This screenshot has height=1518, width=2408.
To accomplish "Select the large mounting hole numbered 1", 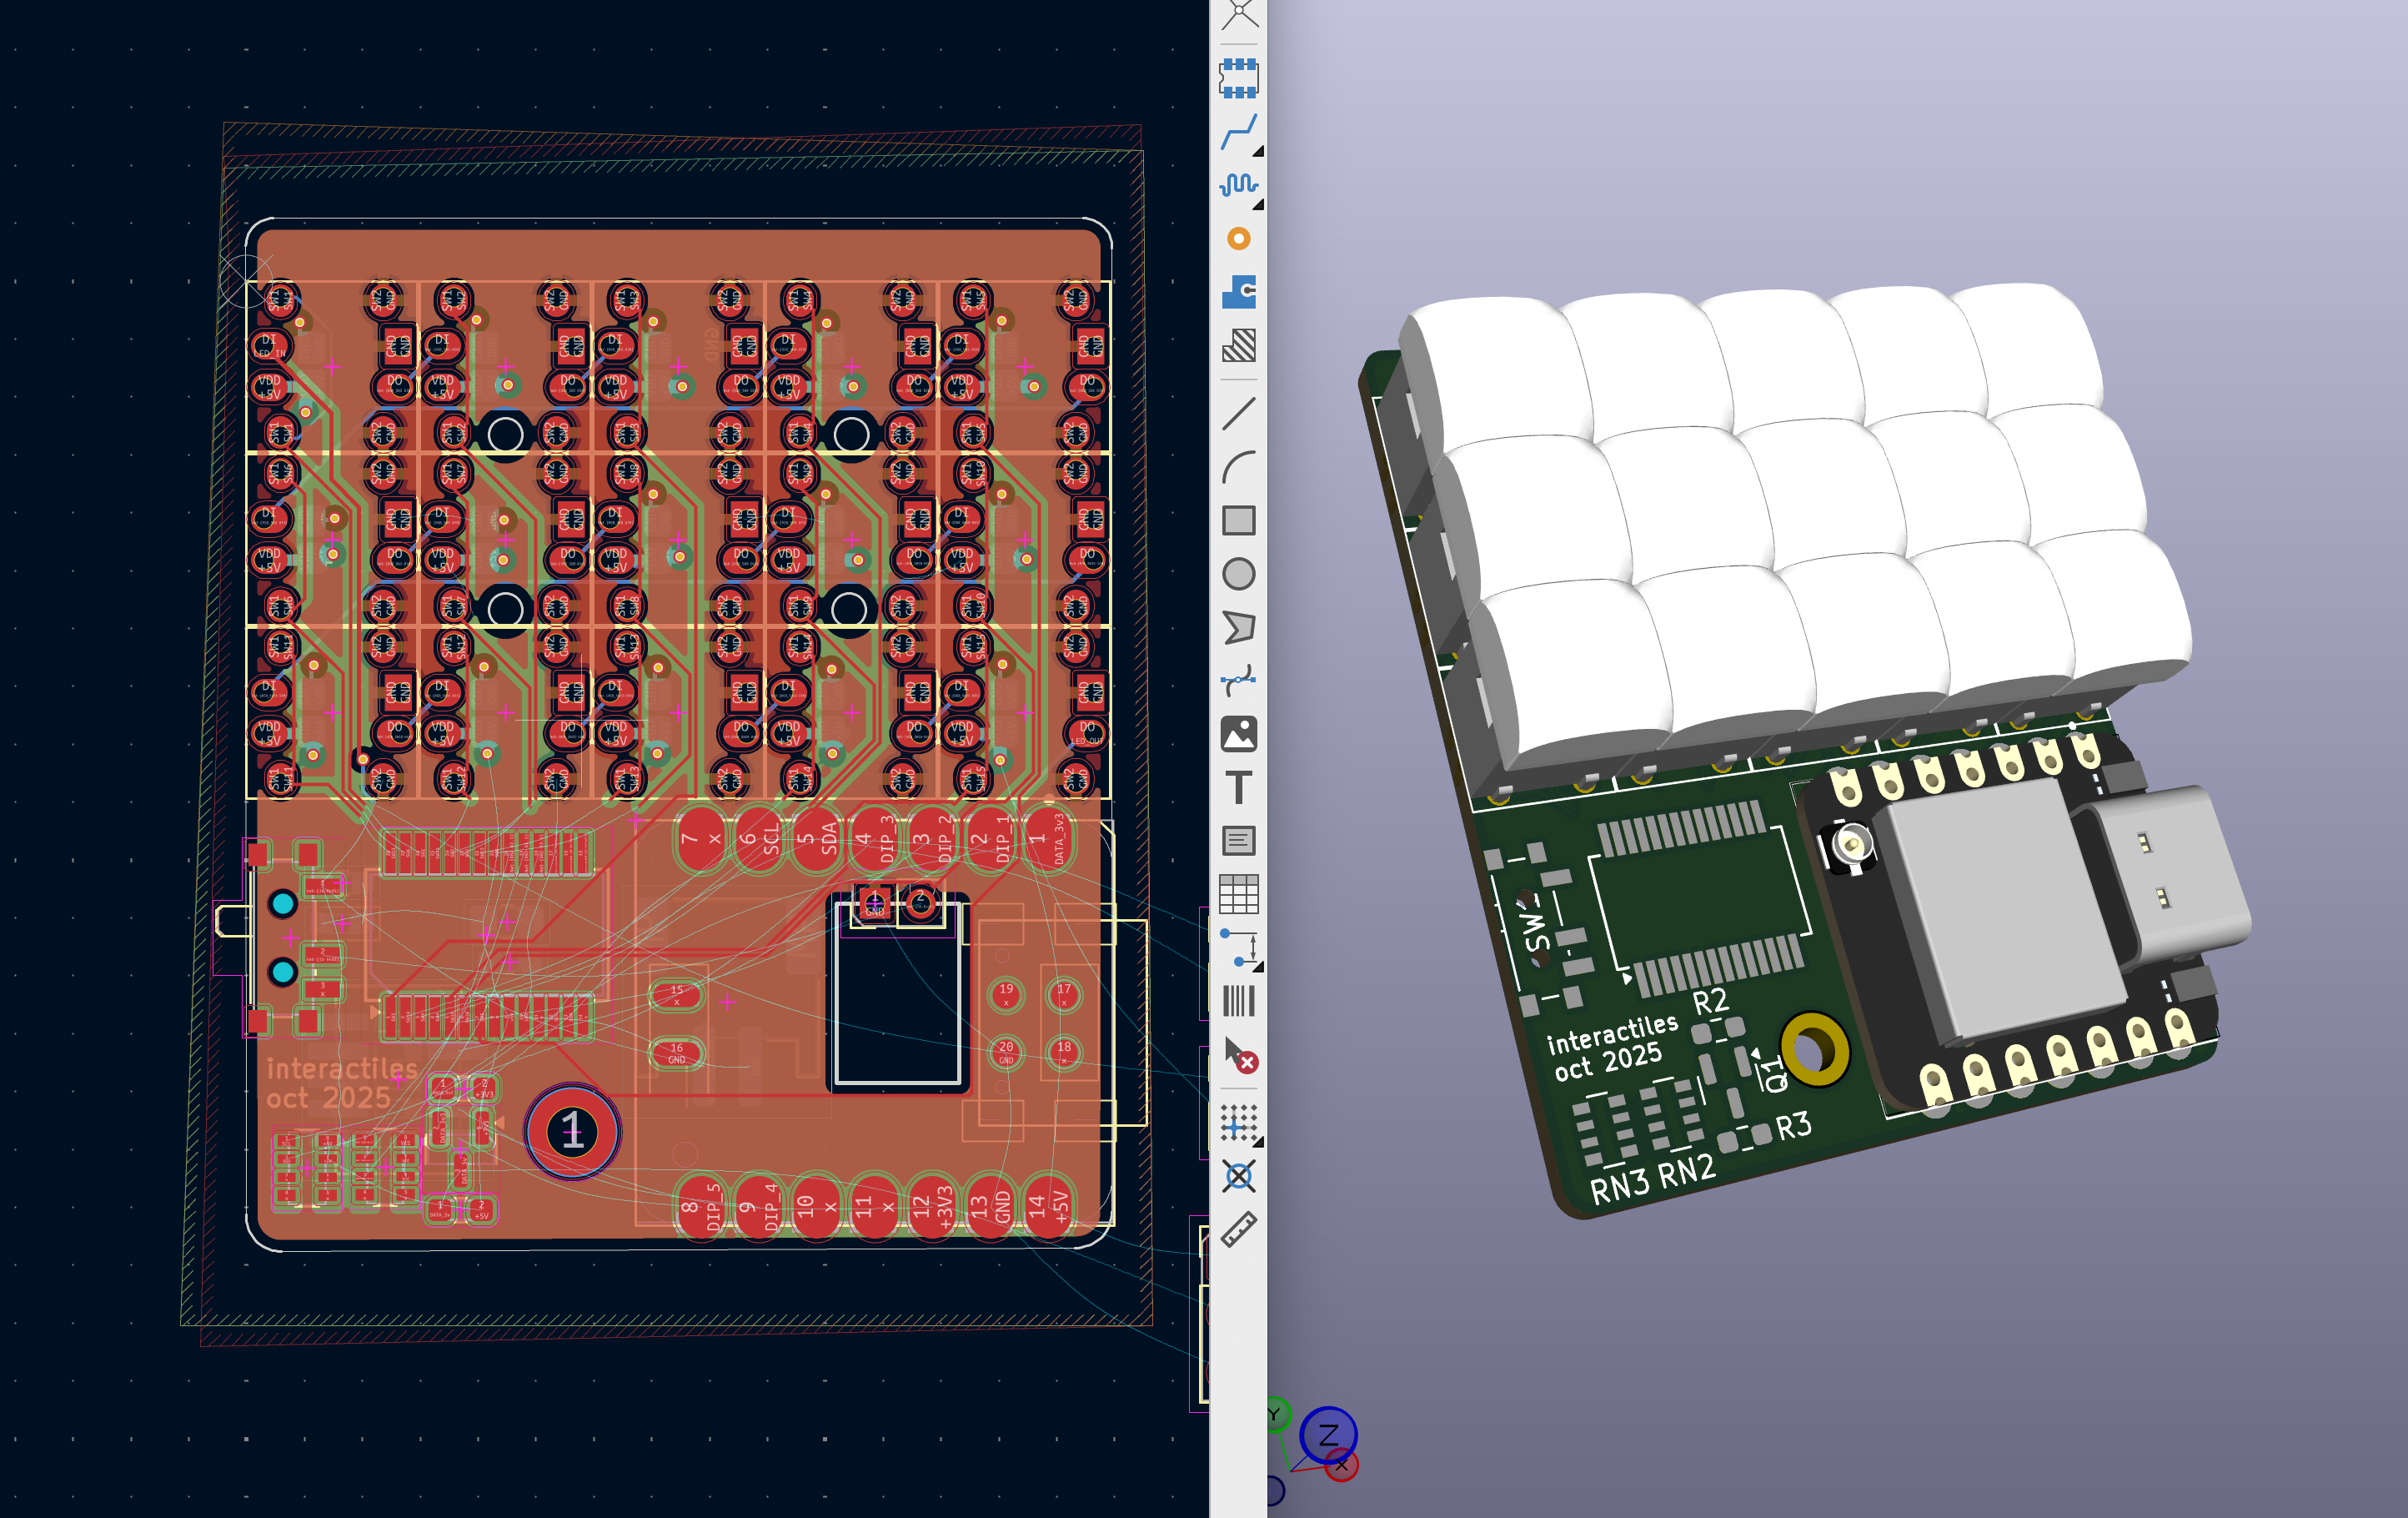I will pos(572,1132).
